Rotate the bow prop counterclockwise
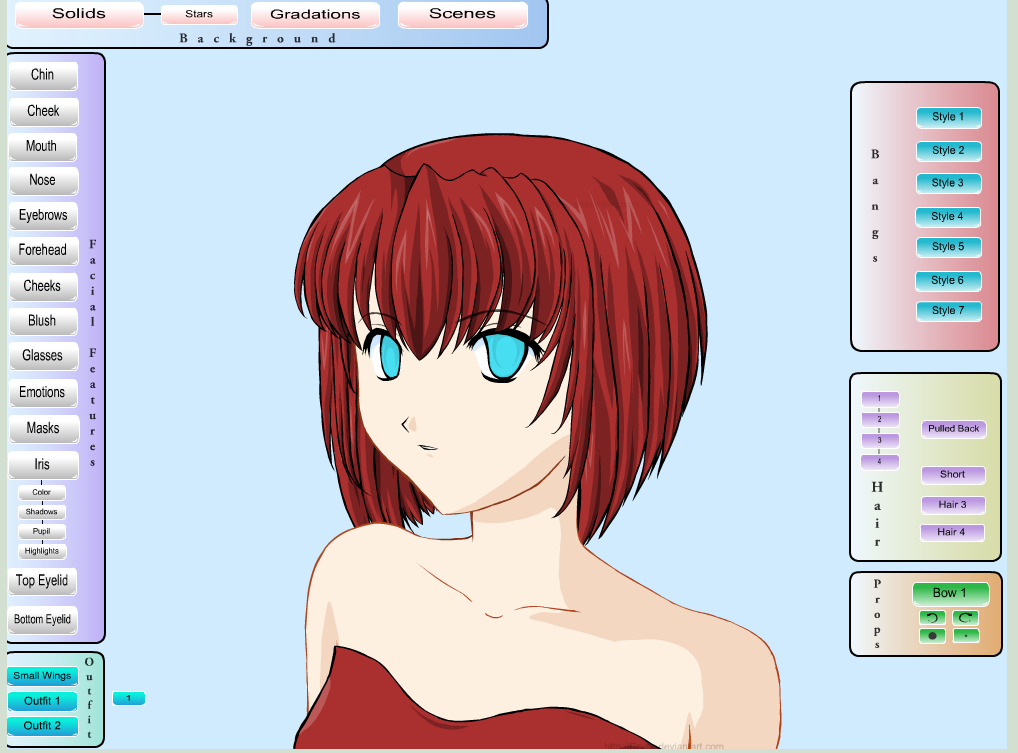 932,618
